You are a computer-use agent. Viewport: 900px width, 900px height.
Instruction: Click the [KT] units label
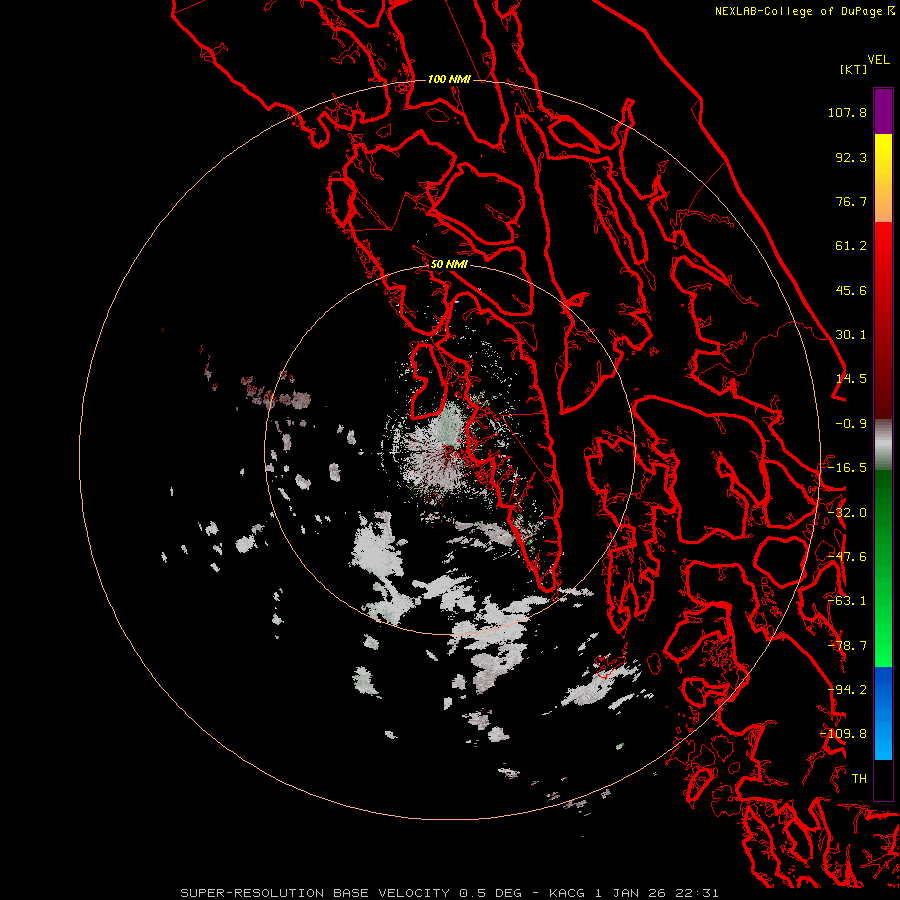tap(854, 69)
